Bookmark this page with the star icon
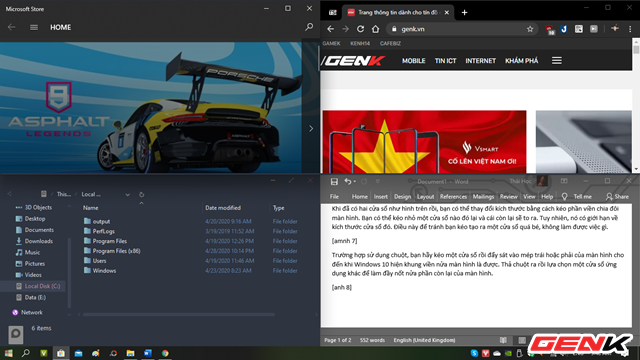Image resolution: width=640 pixels, height=360 pixels. point(530,29)
